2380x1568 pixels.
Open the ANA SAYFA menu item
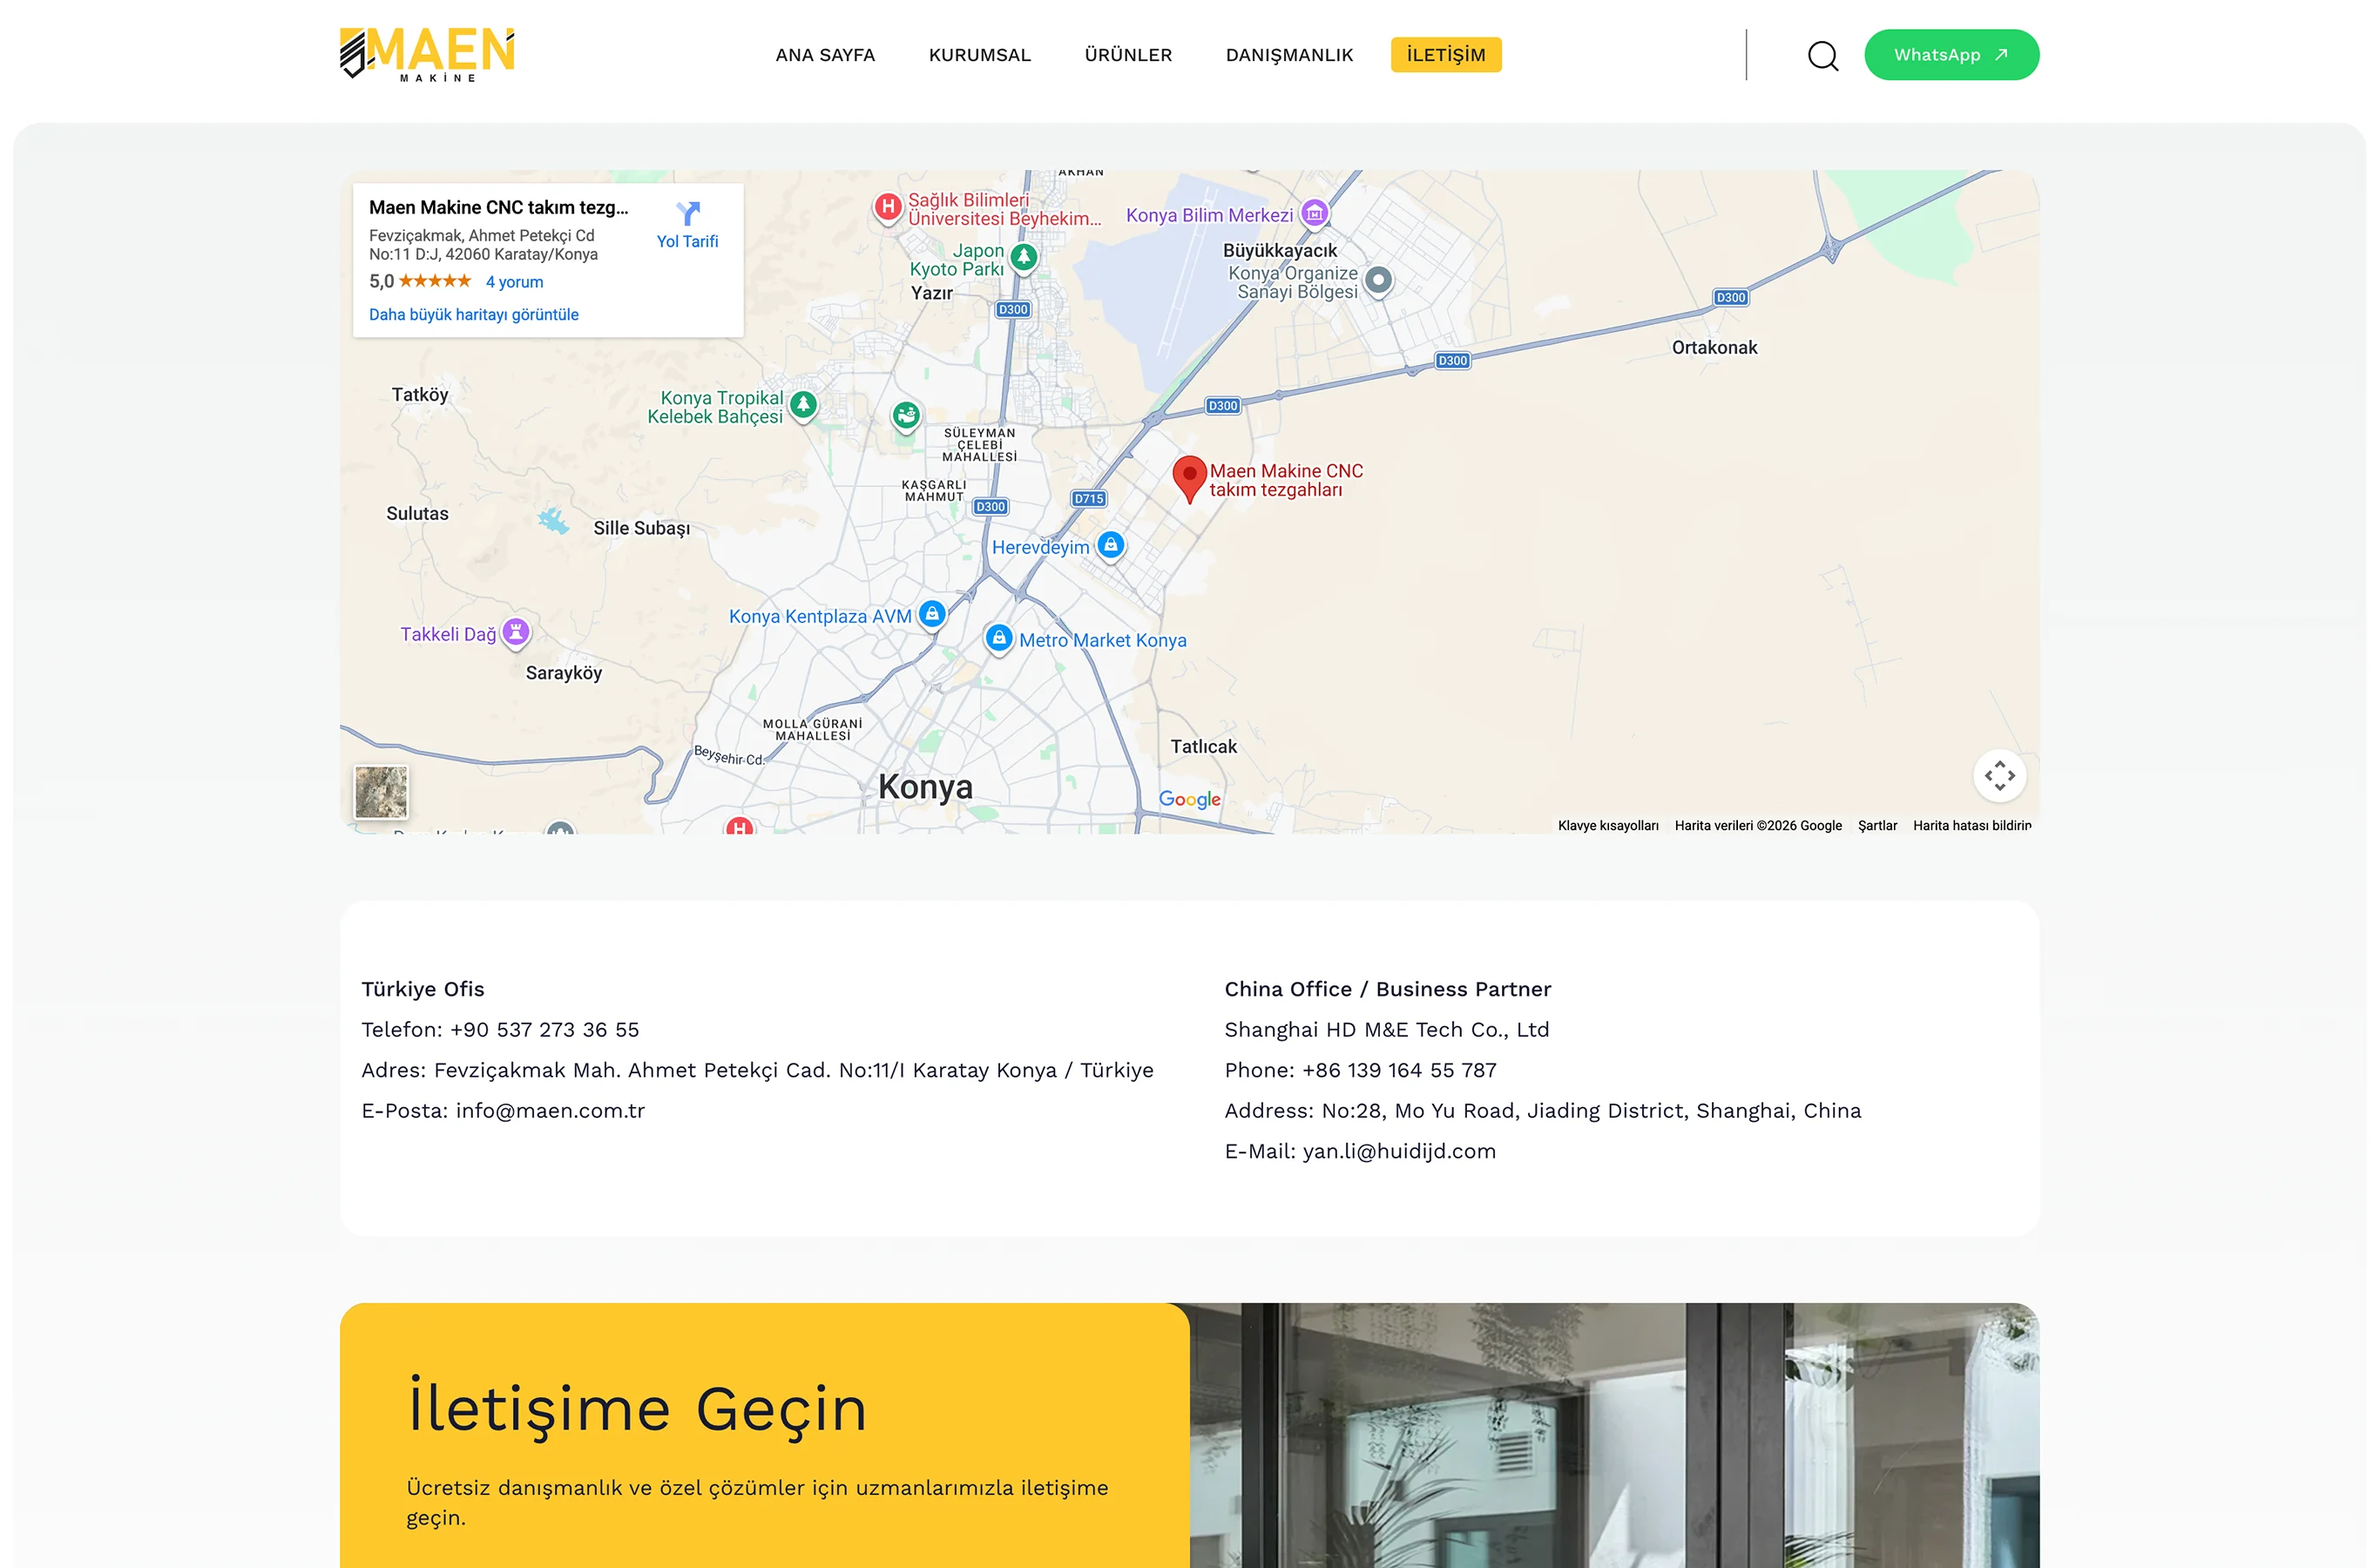[x=825, y=55]
